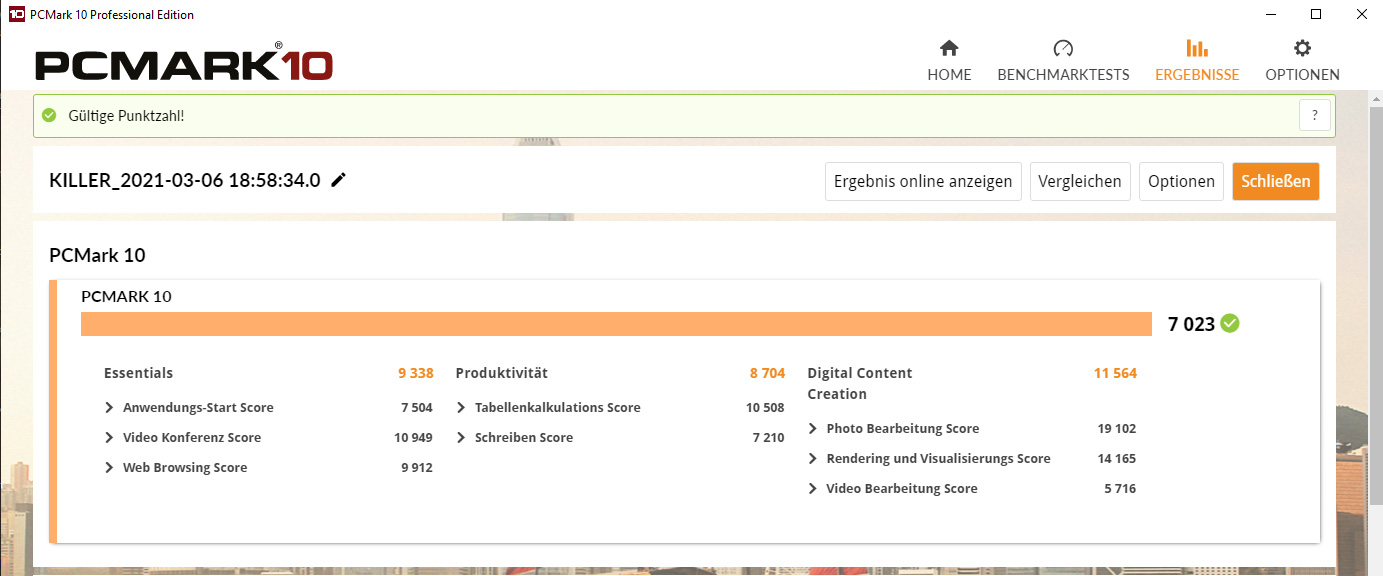The height and width of the screenshot is (576, 1383).
Task: Click the PCMark 10 title bar app icon
Action: 16,14
